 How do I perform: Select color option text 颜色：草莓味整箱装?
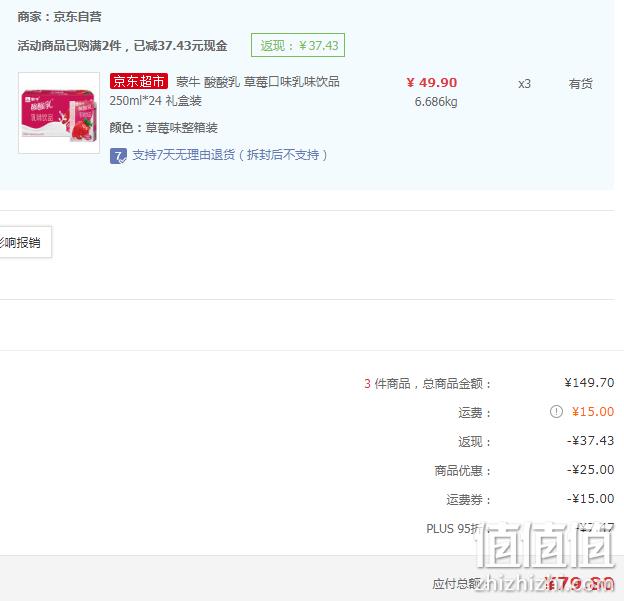pyautogui.click(x=164, y=128)
